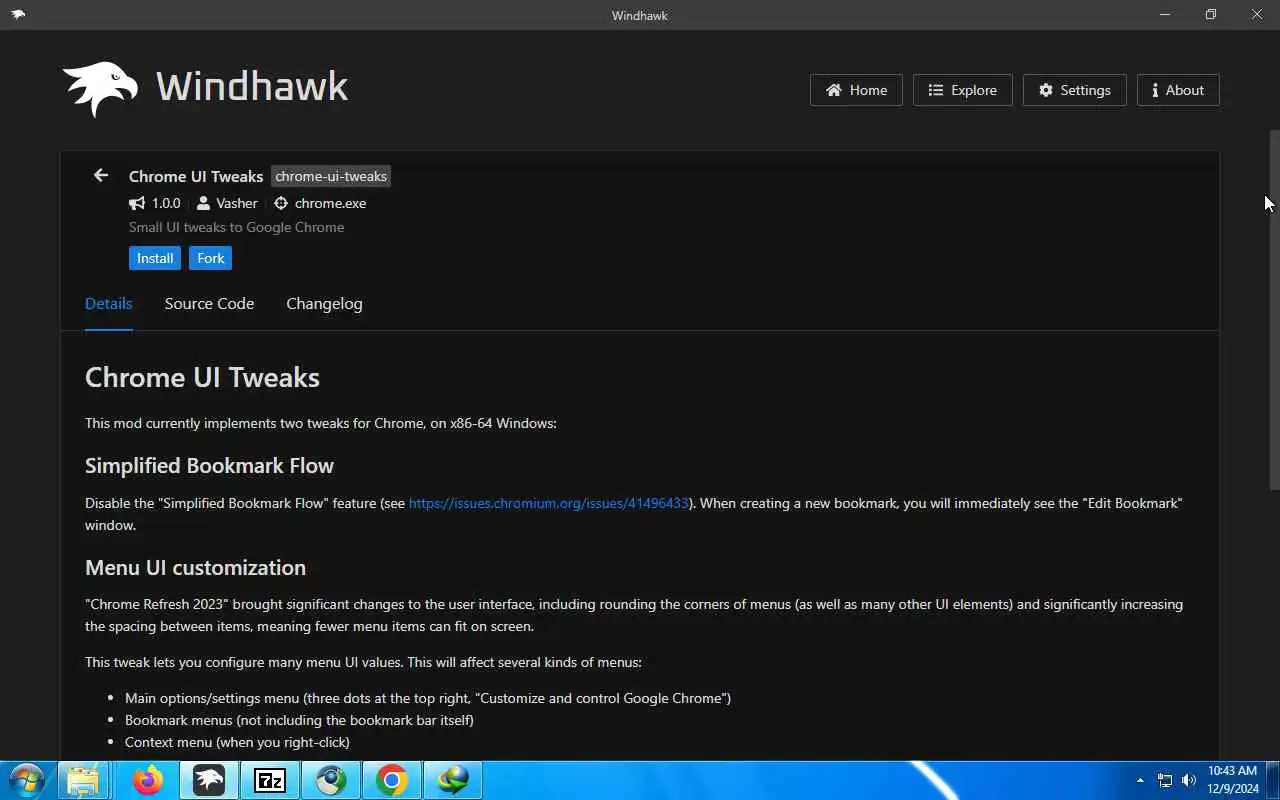Open Windows Explorer from the taskbar
This screenshot has height=800, width=1280.
tap(83, 780)
